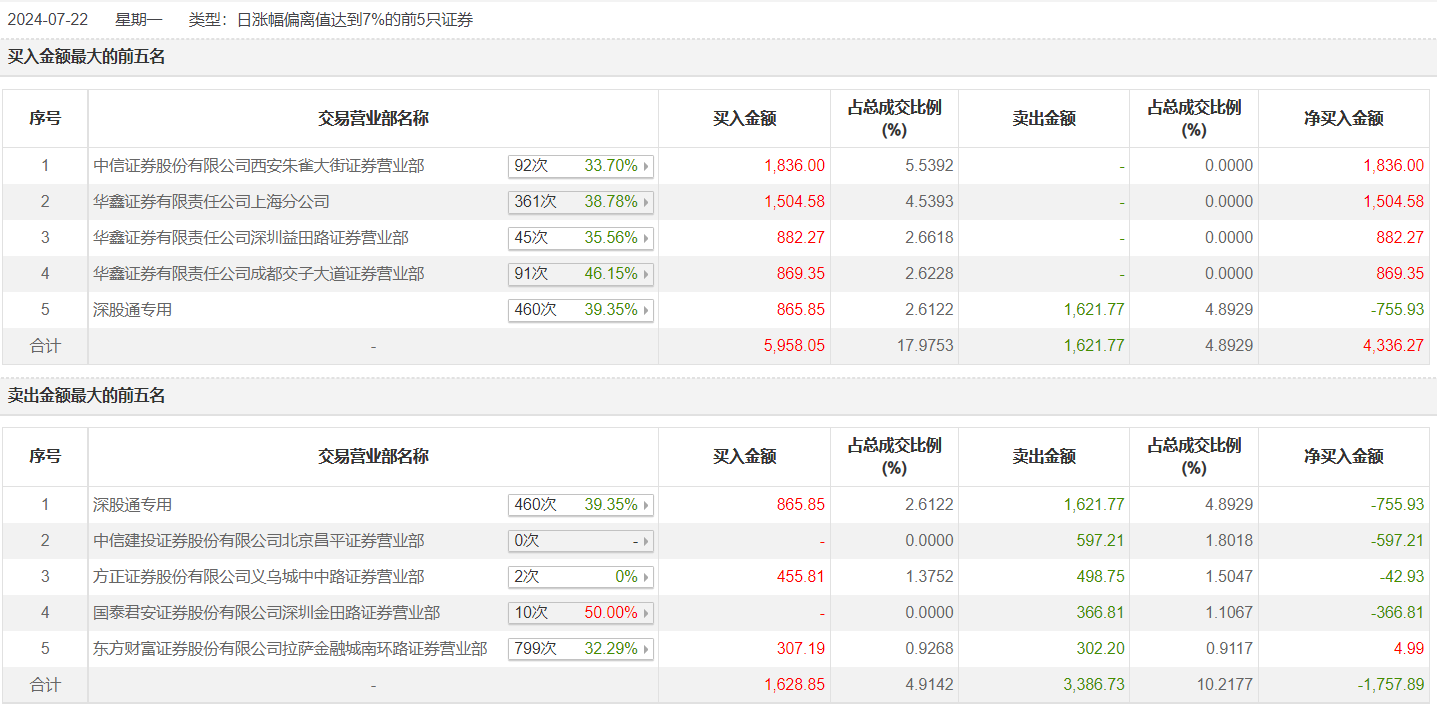Image resolution: width=1437 pixels, height=710 pixels.
Task: Click the sell-table buy total 1,628.85
Action: tap(794, 685)
